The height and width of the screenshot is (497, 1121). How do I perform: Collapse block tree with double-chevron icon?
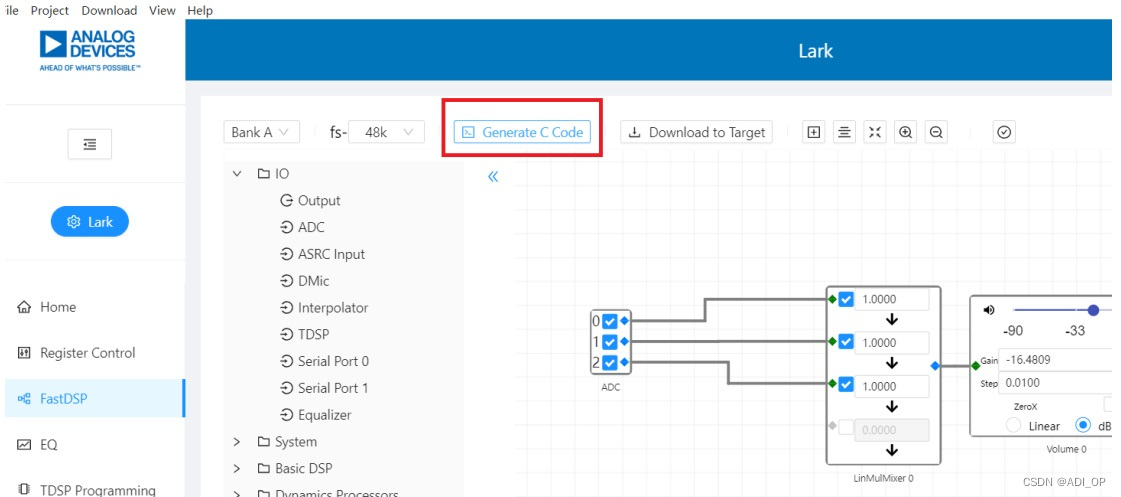tap(493, 177)
